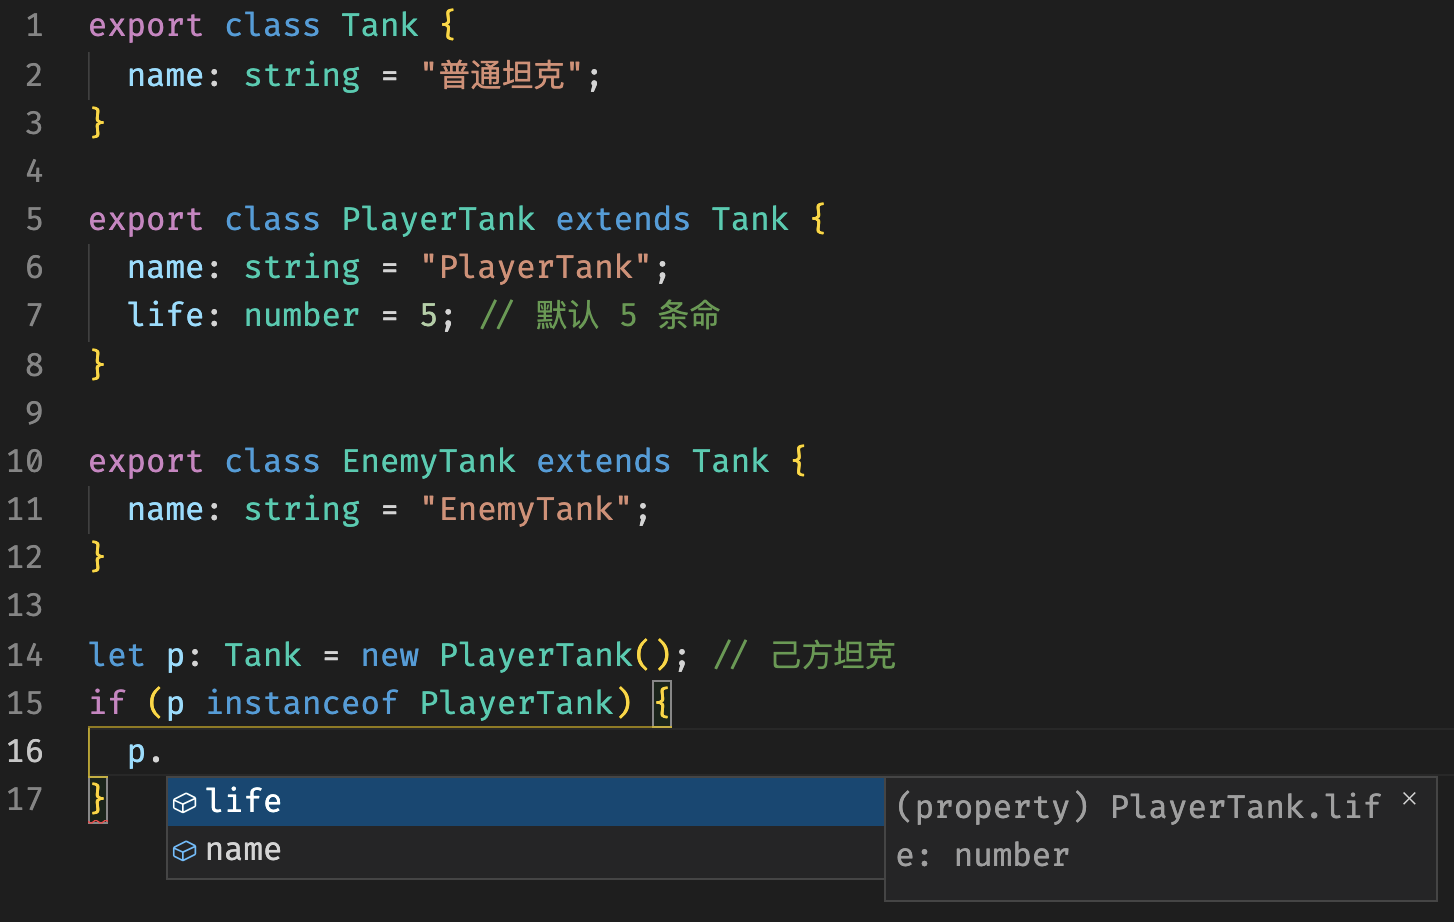
Task: Click line number 16 in the gutter
Action: [x=25, y=751]
